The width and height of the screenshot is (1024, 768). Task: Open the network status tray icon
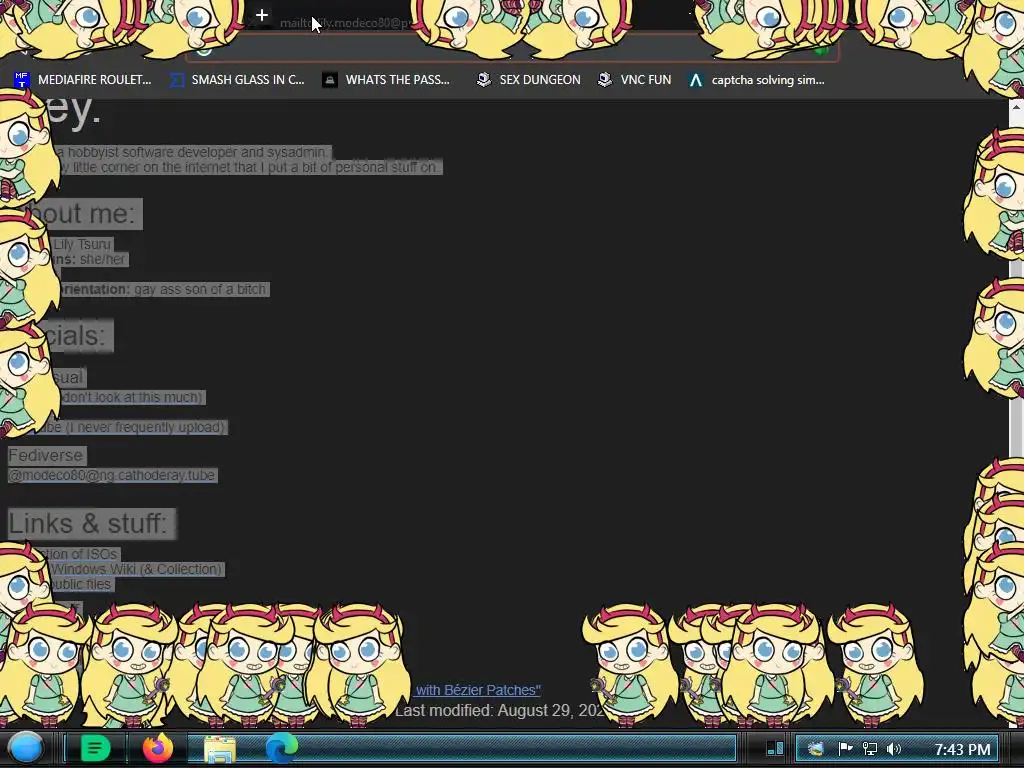coord(870,749)
